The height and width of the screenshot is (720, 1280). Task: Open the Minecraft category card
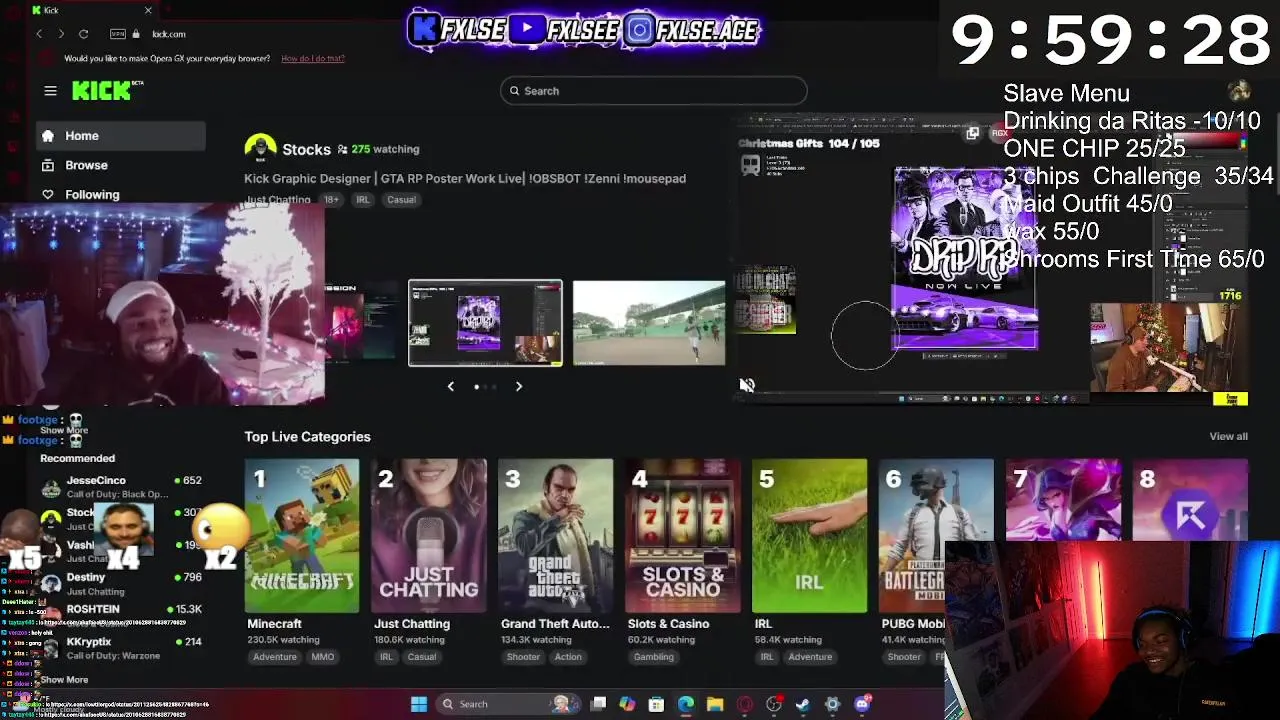tap(302, 535)
